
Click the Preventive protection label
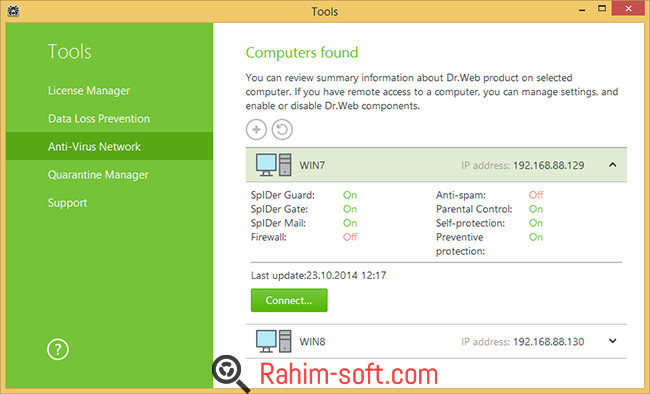(x=460, y=244)
